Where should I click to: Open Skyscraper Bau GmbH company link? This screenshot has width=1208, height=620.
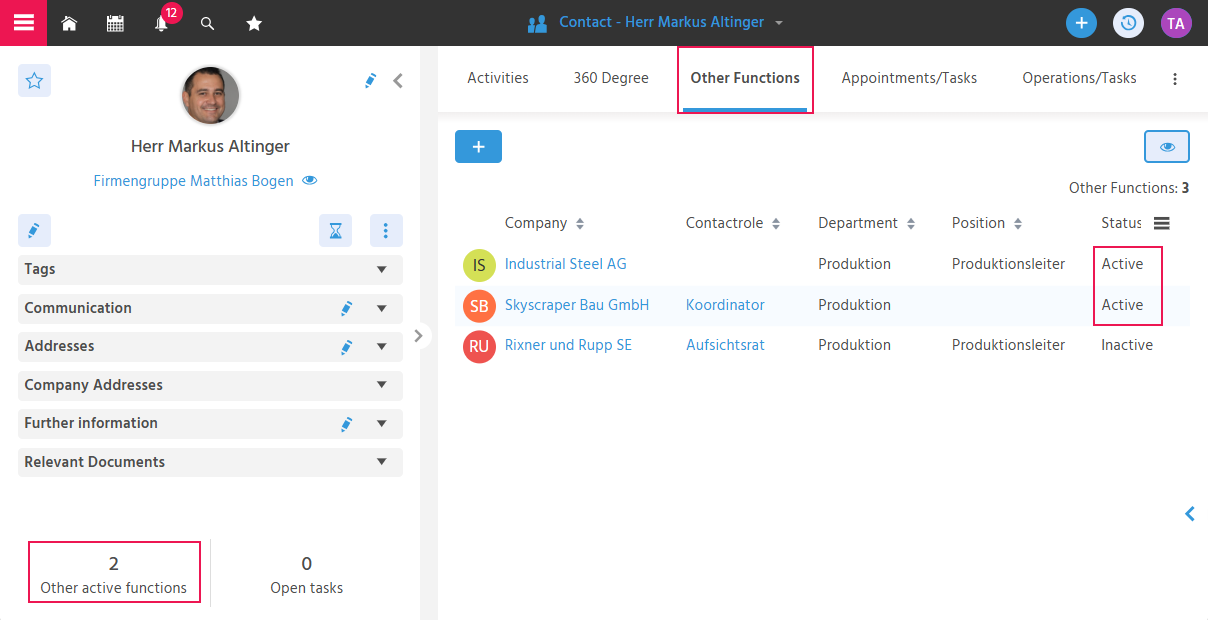(x=577, y=305)
